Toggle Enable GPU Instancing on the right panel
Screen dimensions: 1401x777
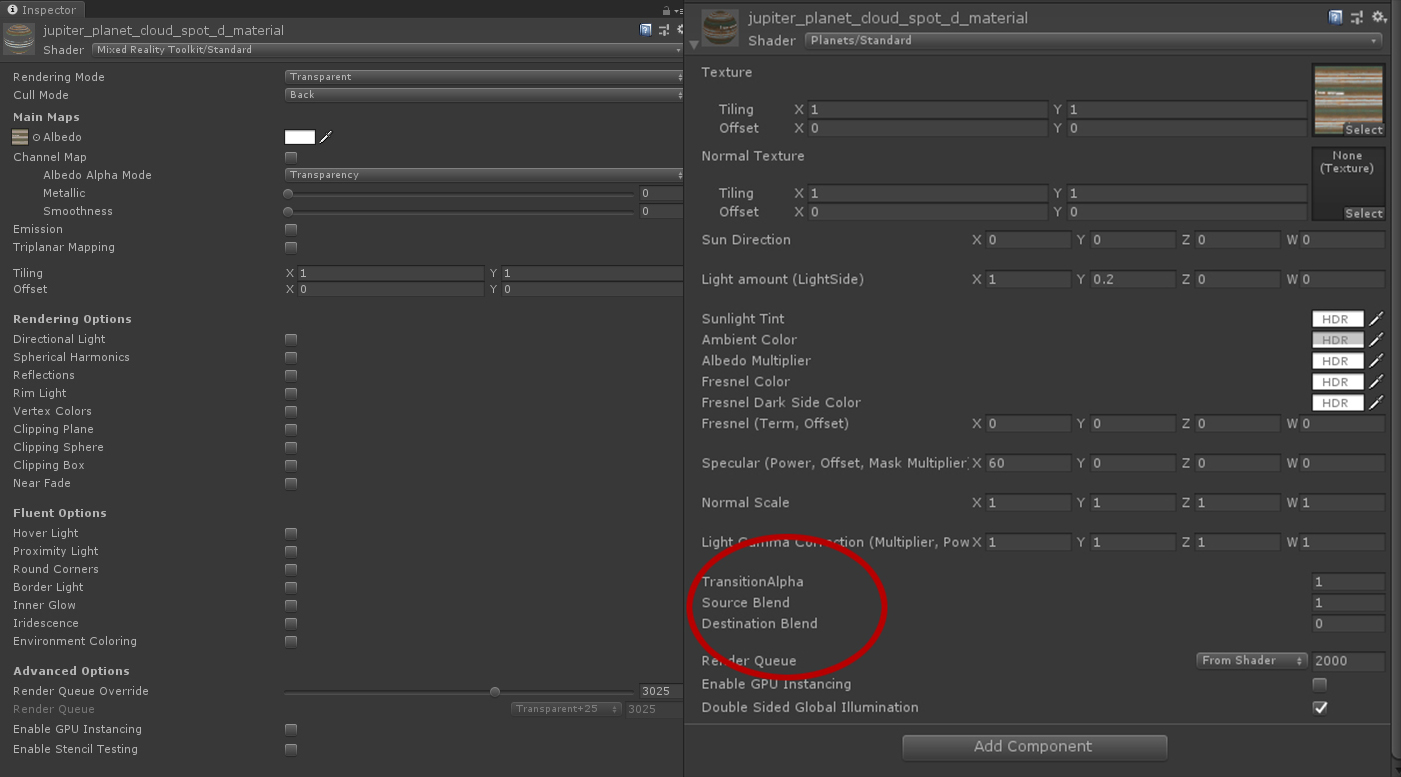pos(1319,684)
